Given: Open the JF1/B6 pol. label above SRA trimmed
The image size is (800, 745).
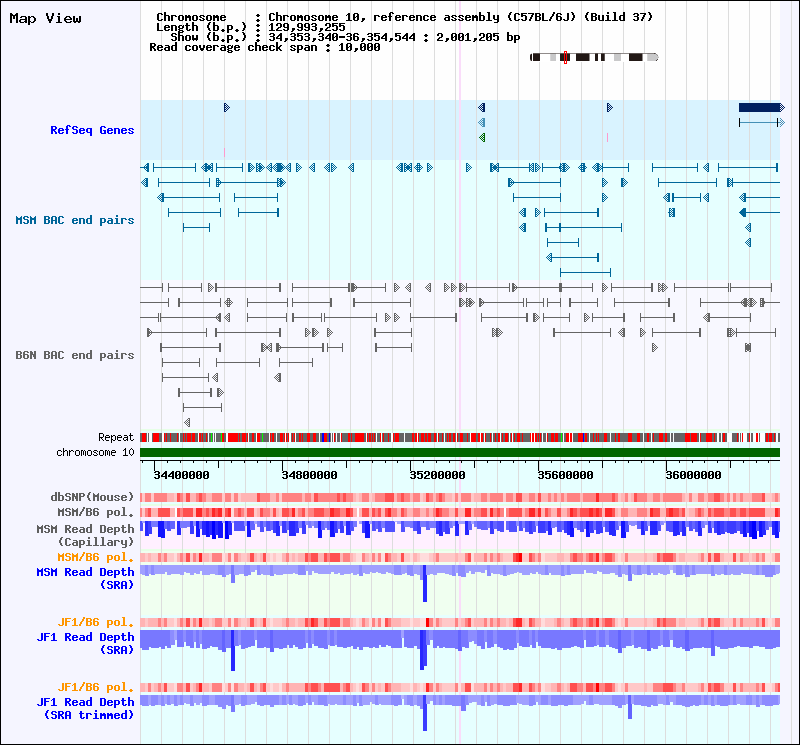Looking at the screenshot, I should (96, 687).
